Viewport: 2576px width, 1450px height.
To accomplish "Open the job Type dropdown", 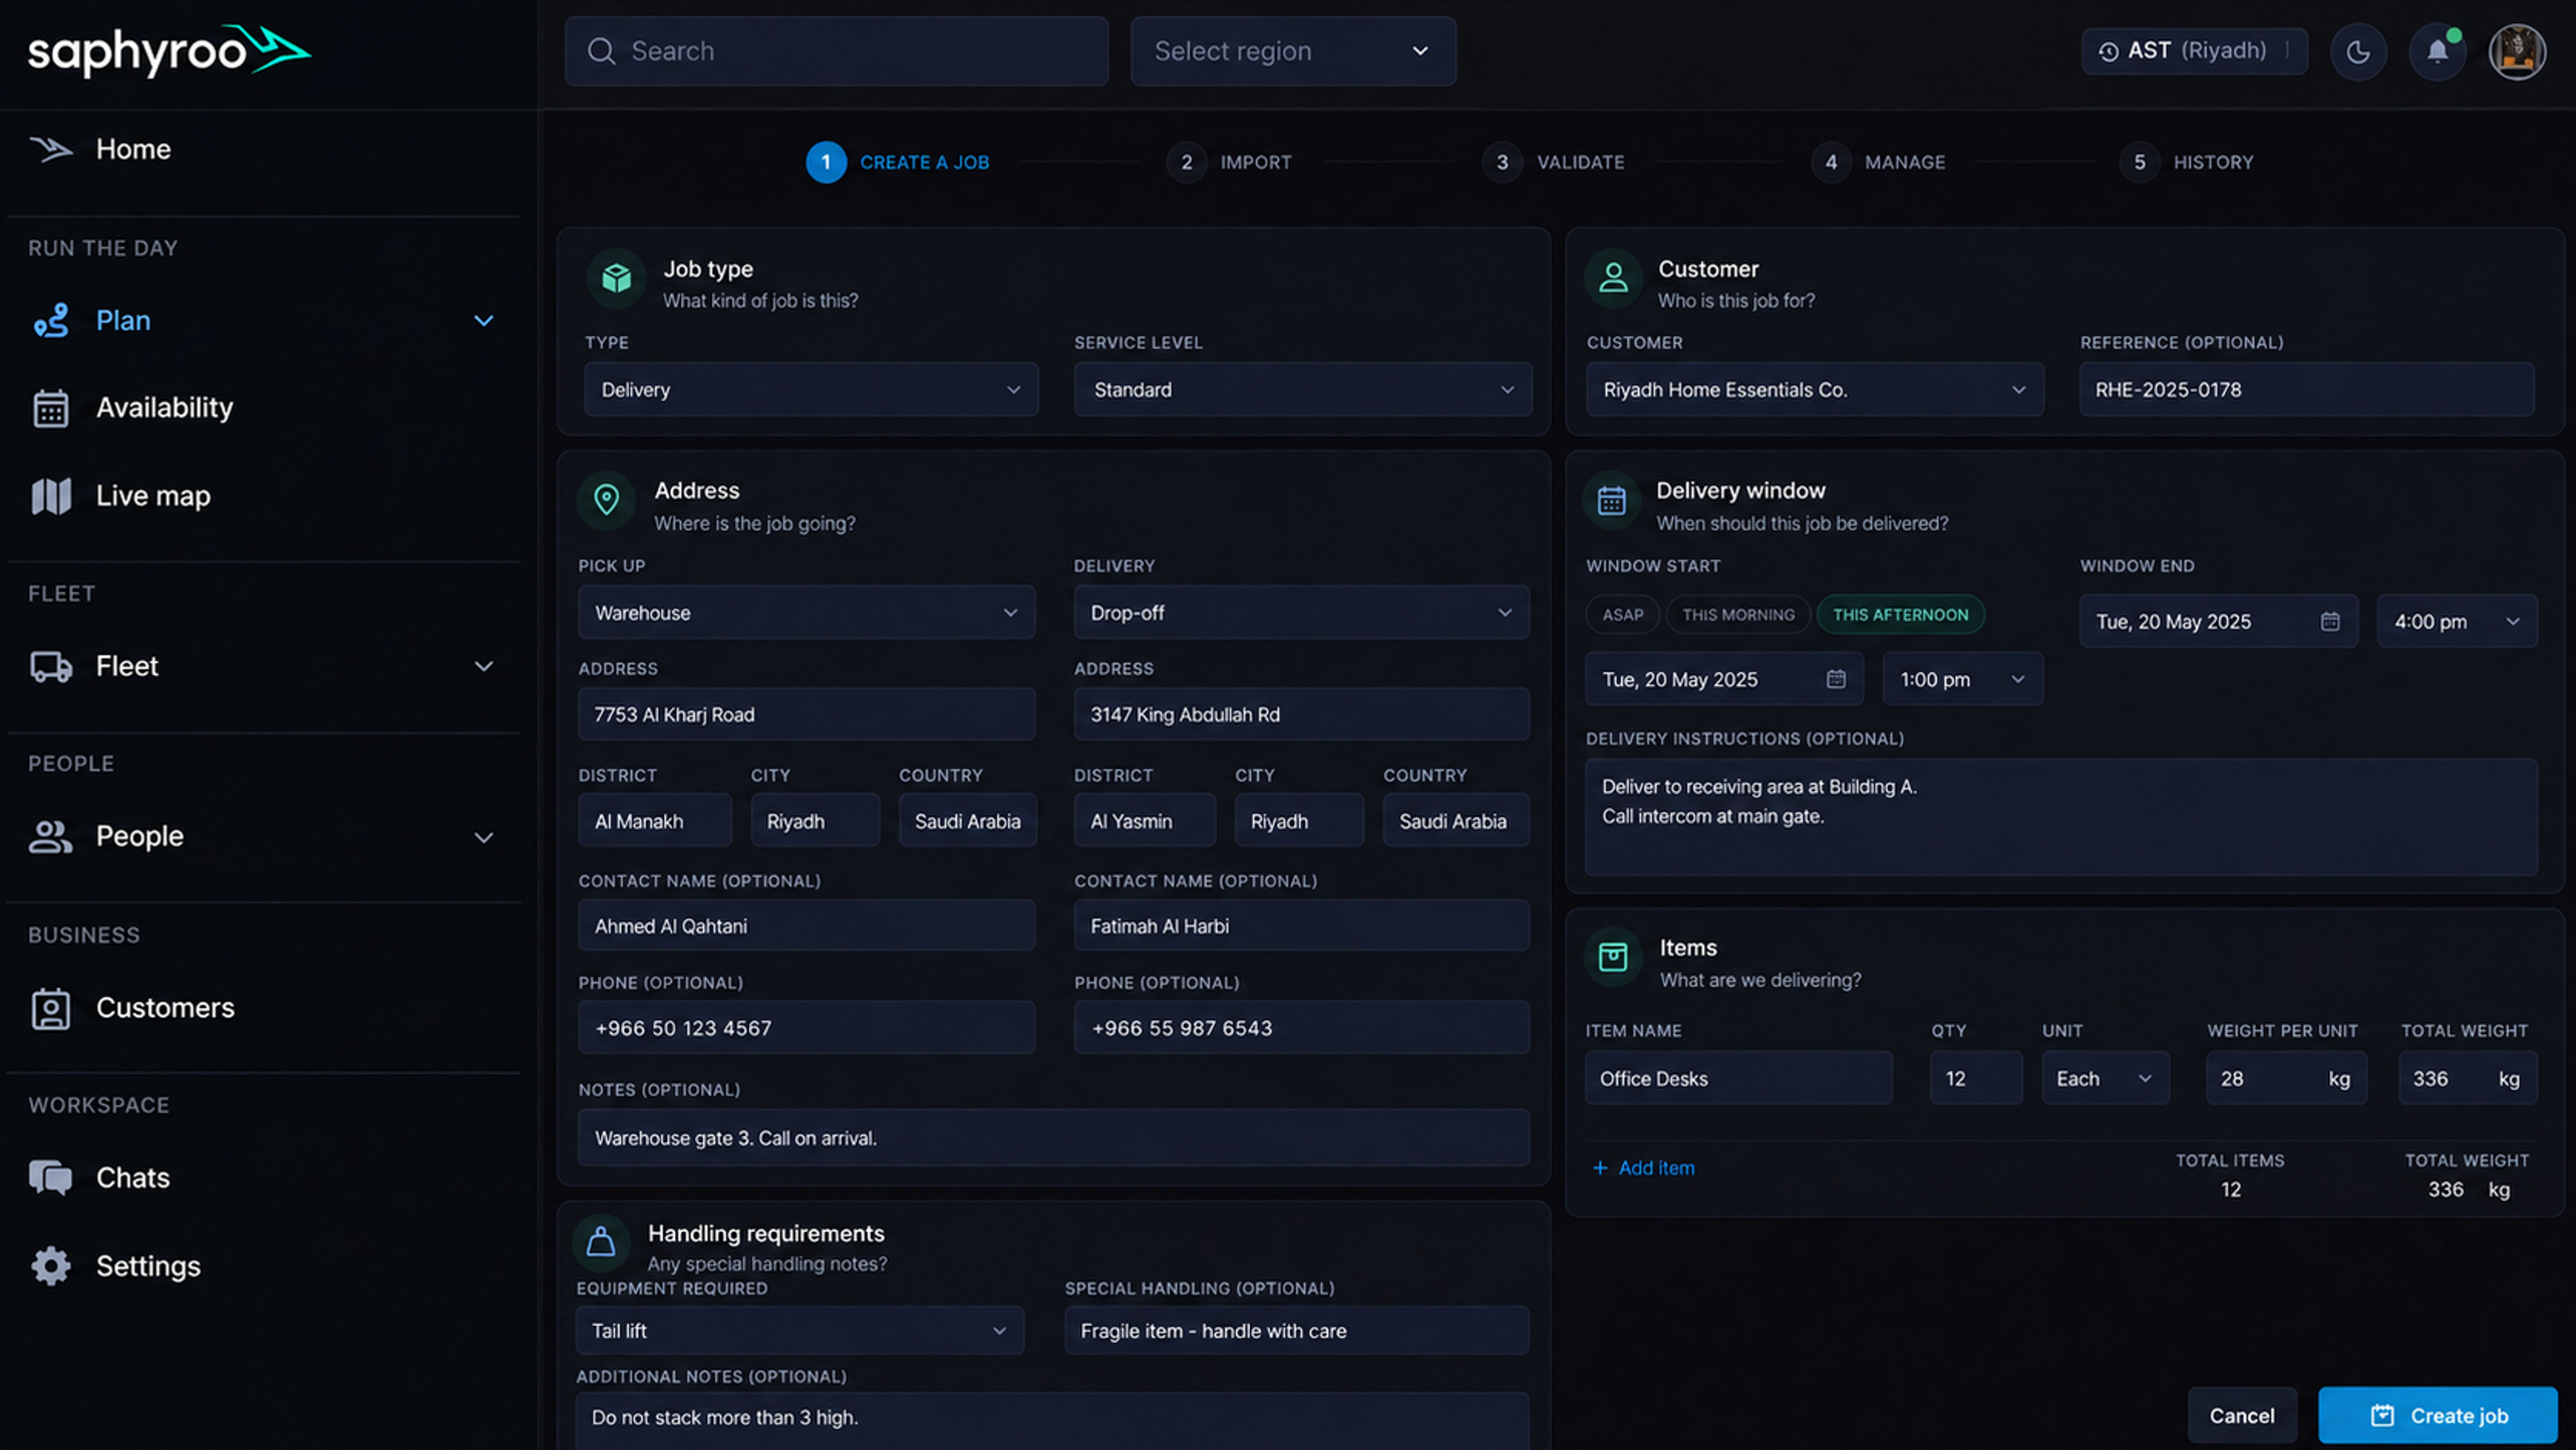I will pos(811,390).
